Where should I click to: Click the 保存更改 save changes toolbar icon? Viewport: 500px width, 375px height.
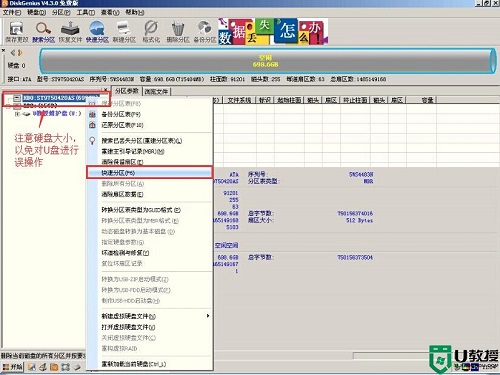click(x=17, y=31)
